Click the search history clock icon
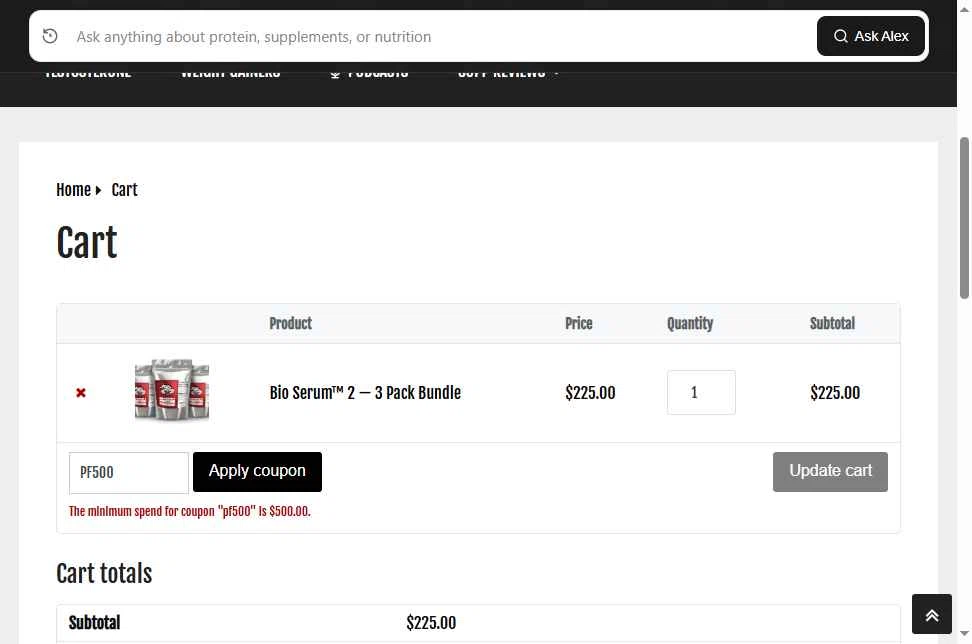Viewport: 972px width, 644px height. (50, 37)
